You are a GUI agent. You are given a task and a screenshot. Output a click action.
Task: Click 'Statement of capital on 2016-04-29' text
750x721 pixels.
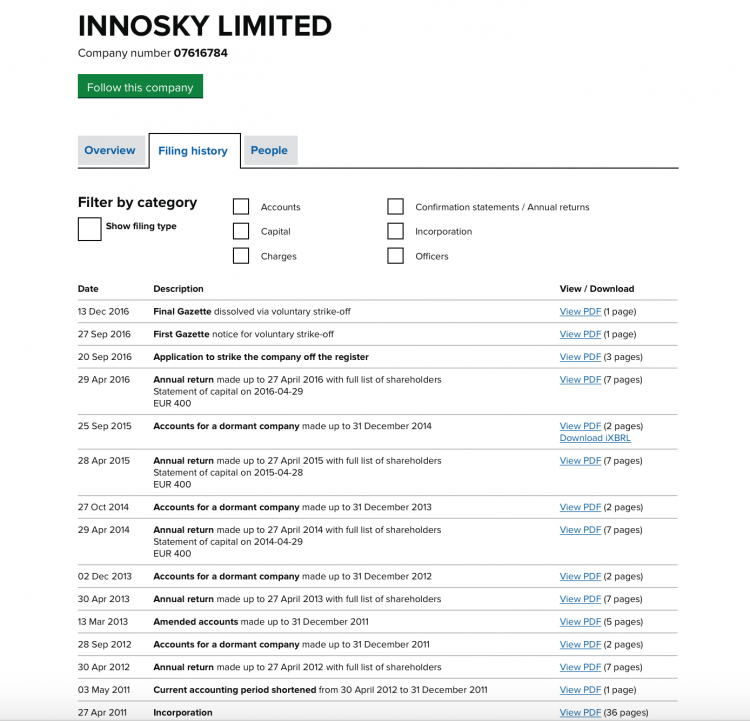(228, 391)
